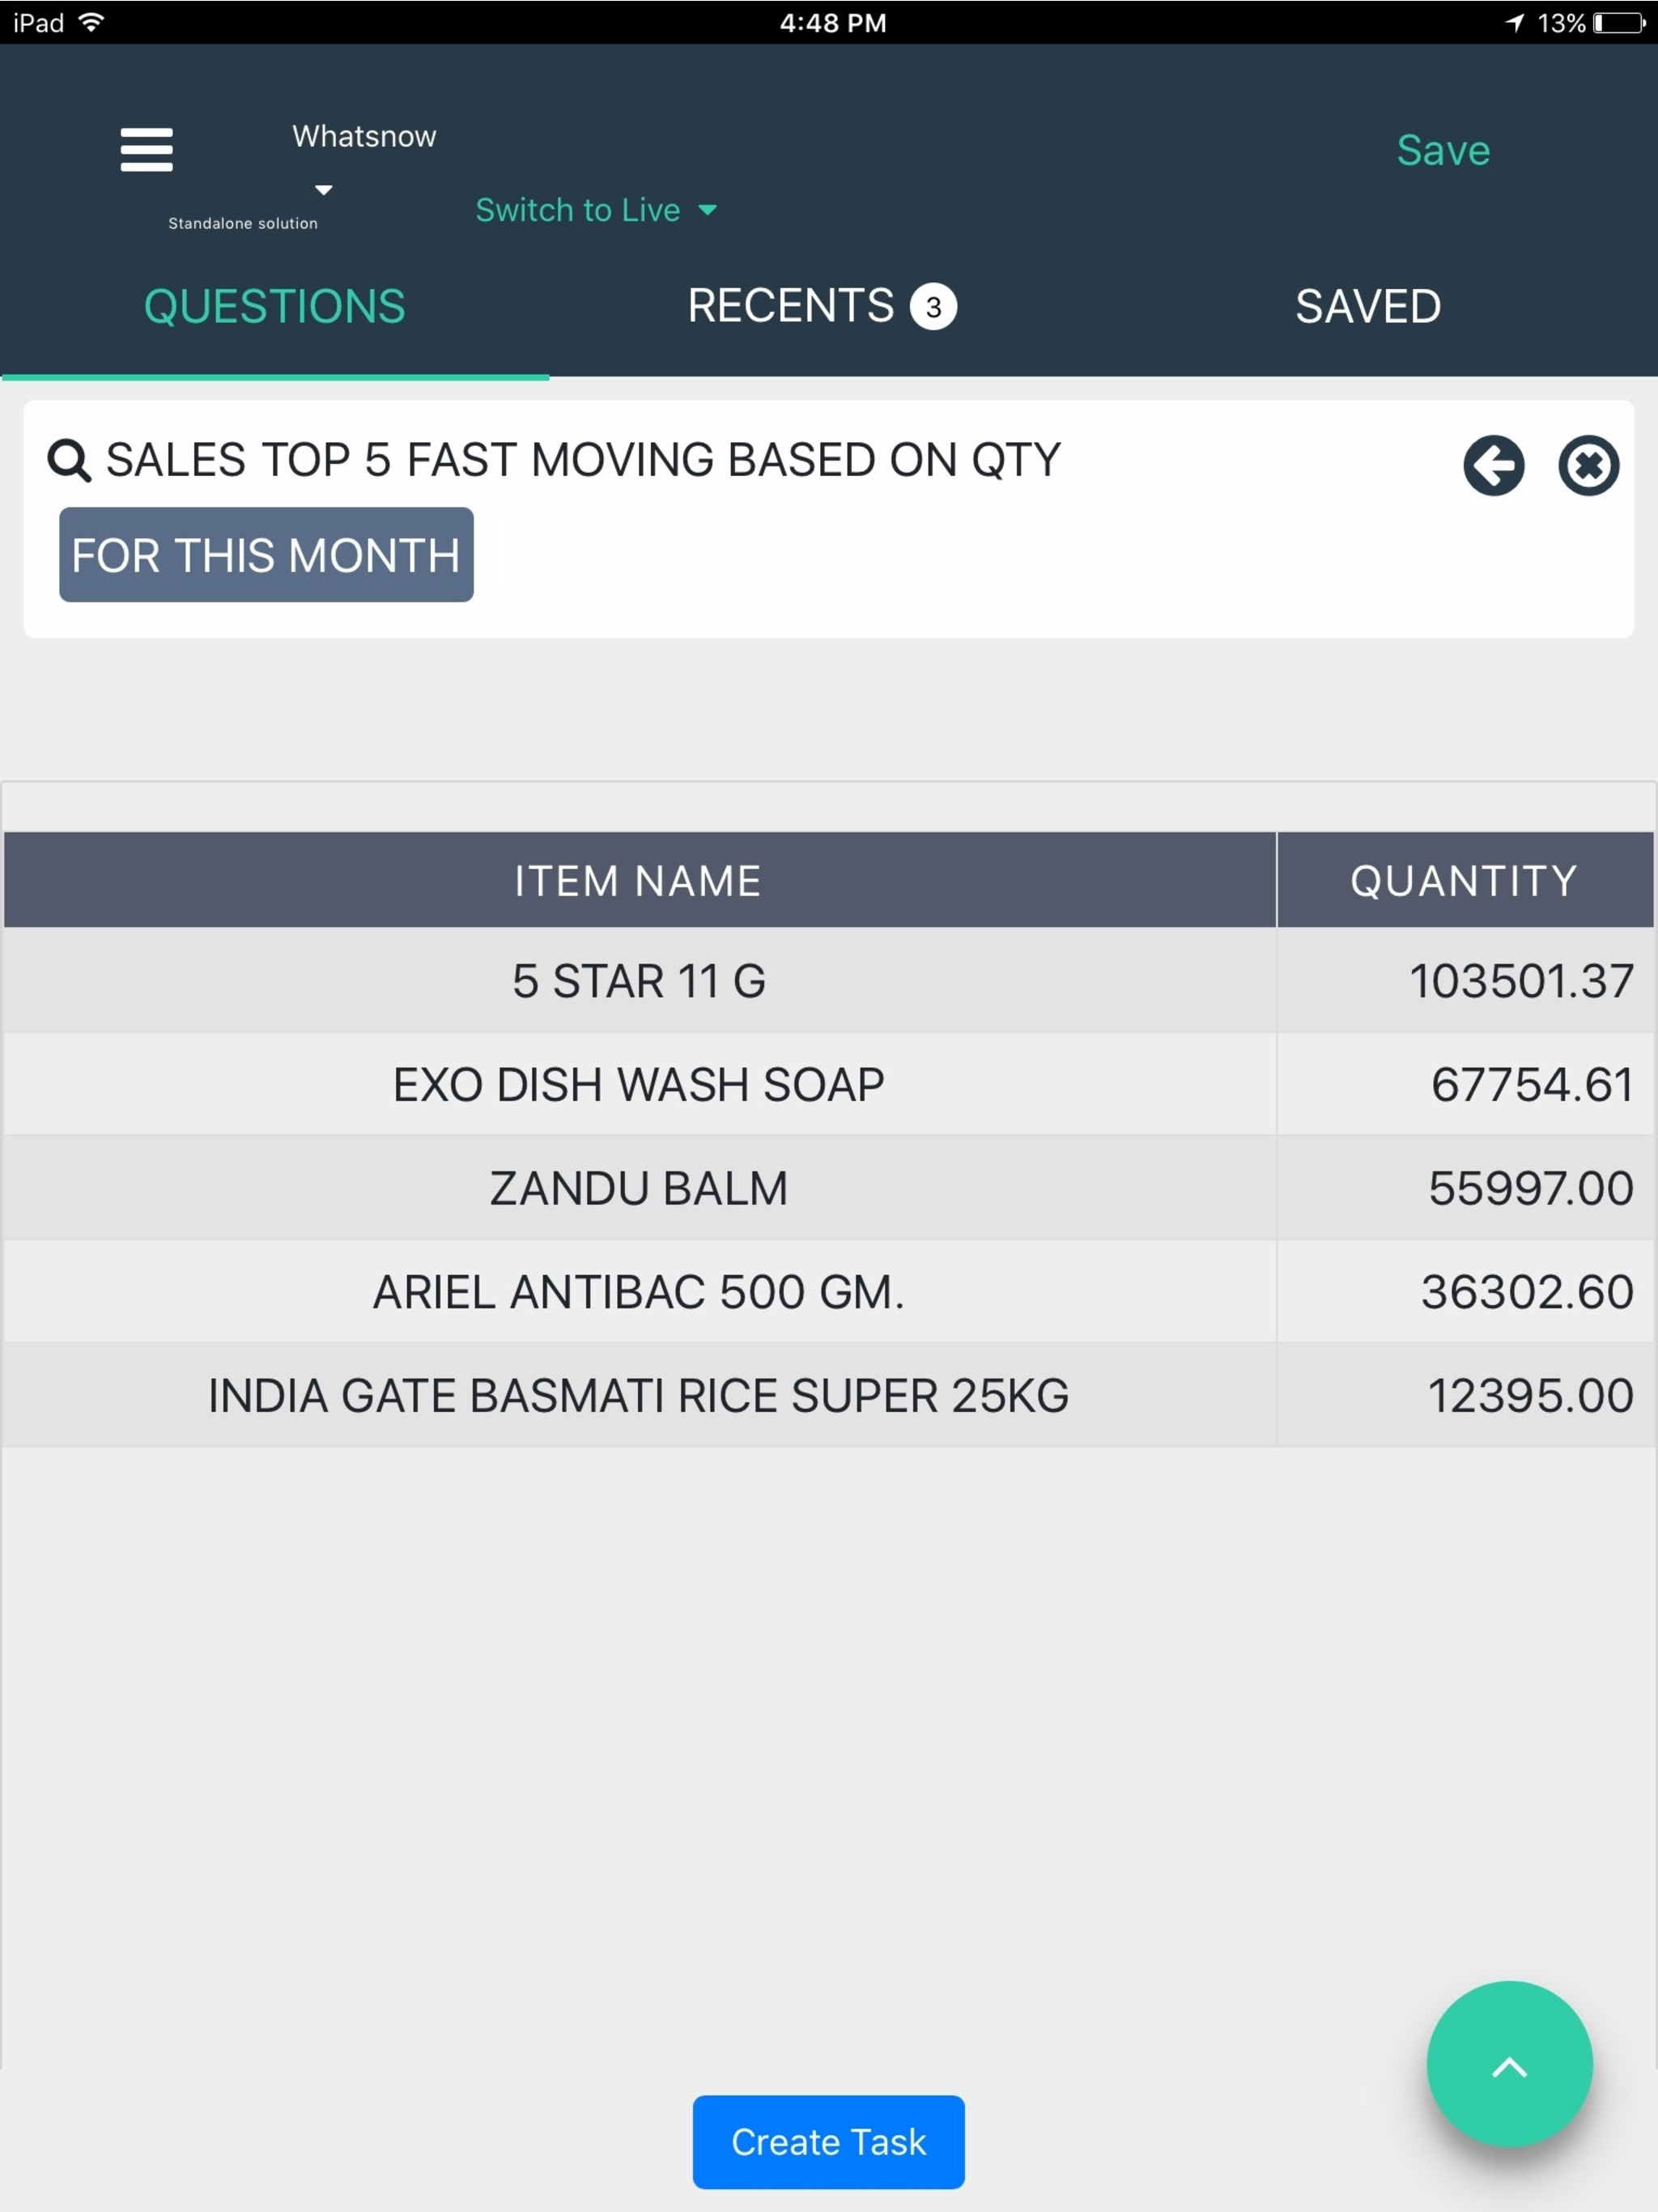Clear the search with the X icon
Viewport: 1658px width, 2212px height.
pos(1588,466)
